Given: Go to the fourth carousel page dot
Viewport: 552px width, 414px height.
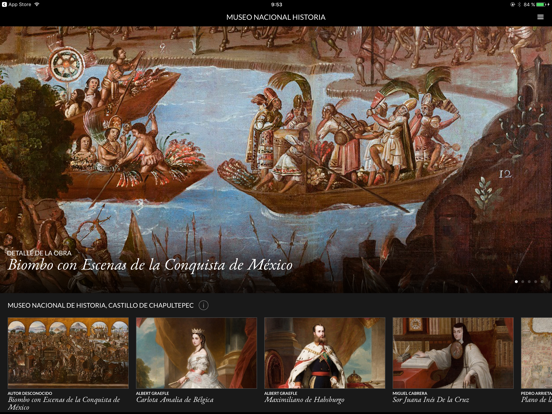Looking at the screenshot, I should [535, 282].
